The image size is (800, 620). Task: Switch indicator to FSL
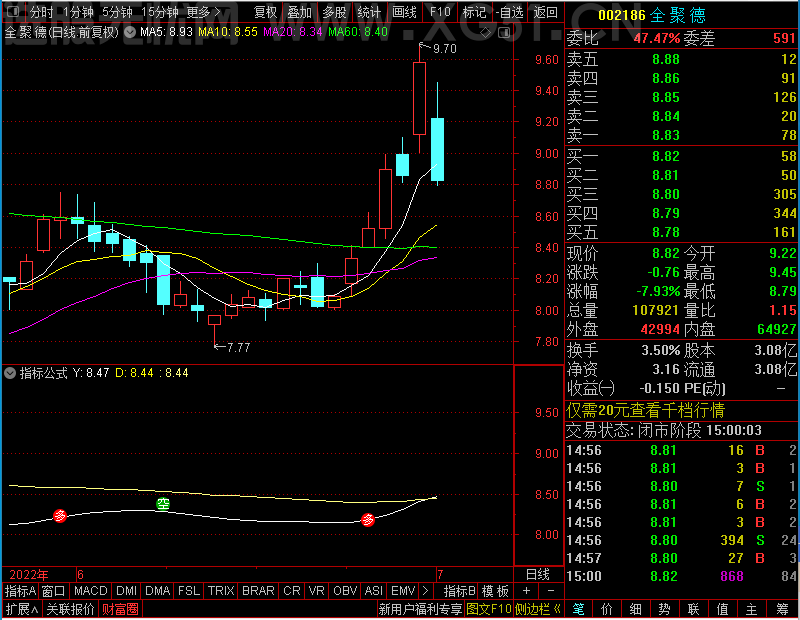point(188,591)
